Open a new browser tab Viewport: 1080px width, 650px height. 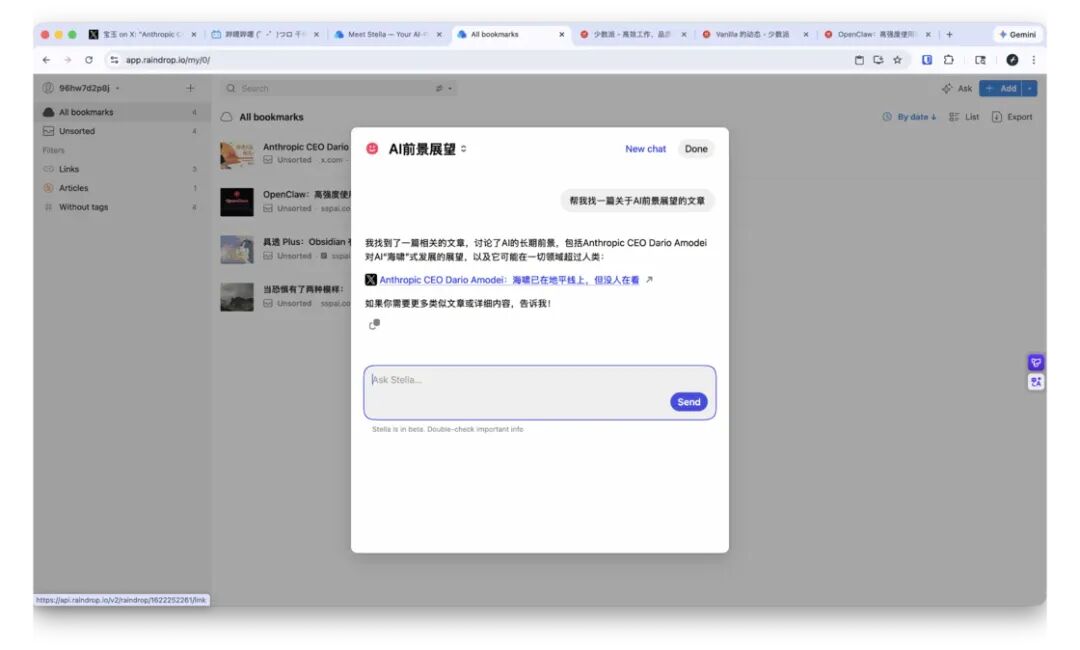pyautogui.click(x=949, y=34)
